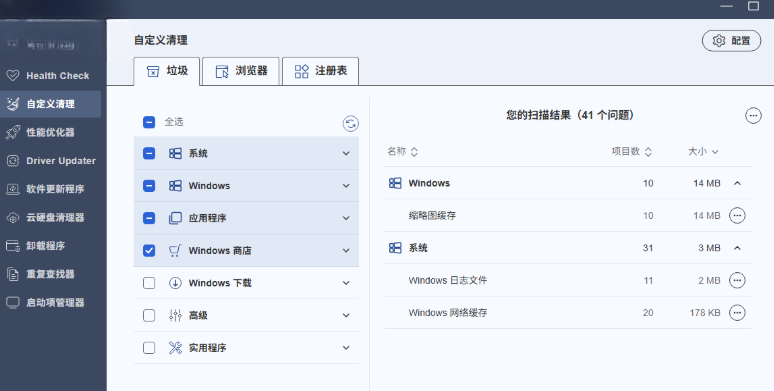
Task: Select 自定义清理 broom icon in sidebar
Action: tap(13, 104)
